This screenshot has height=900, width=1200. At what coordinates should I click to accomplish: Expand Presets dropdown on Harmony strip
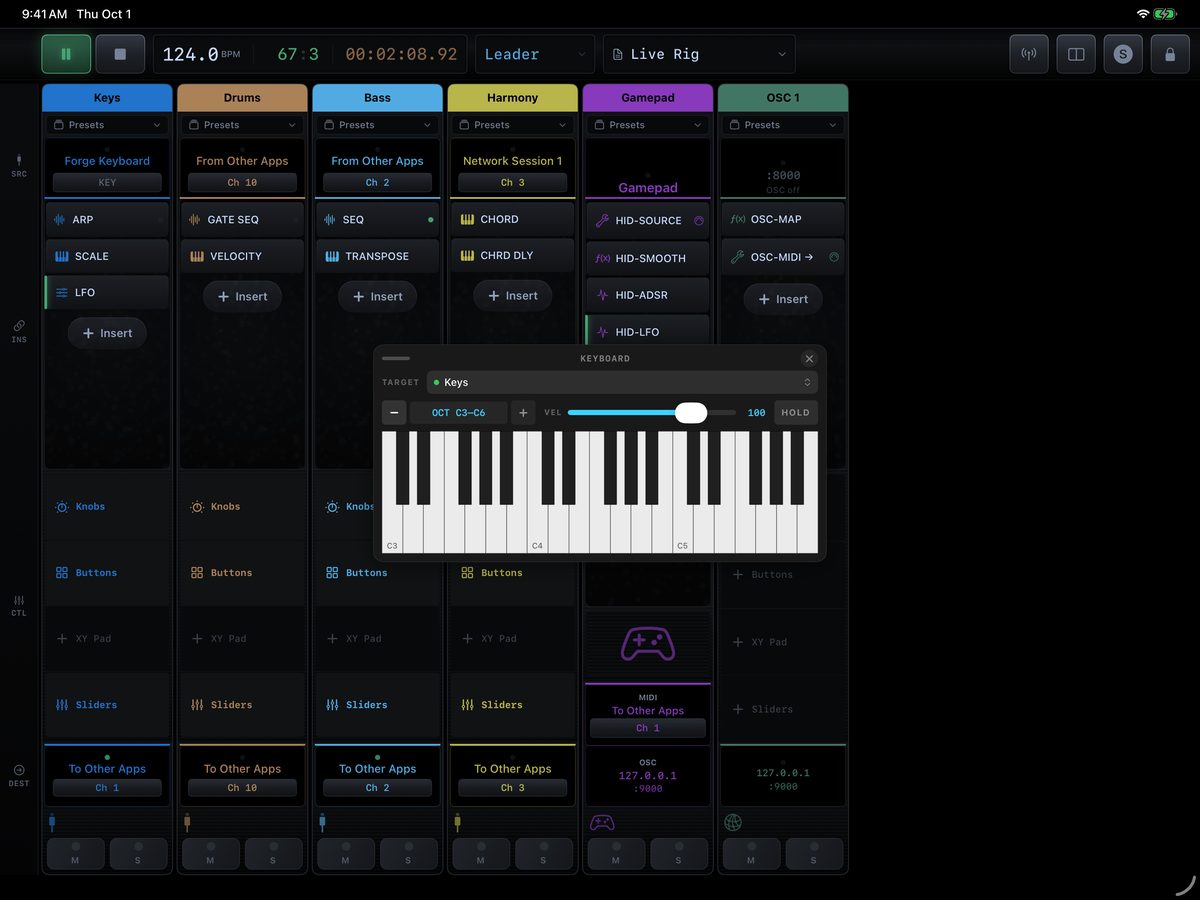512,125
